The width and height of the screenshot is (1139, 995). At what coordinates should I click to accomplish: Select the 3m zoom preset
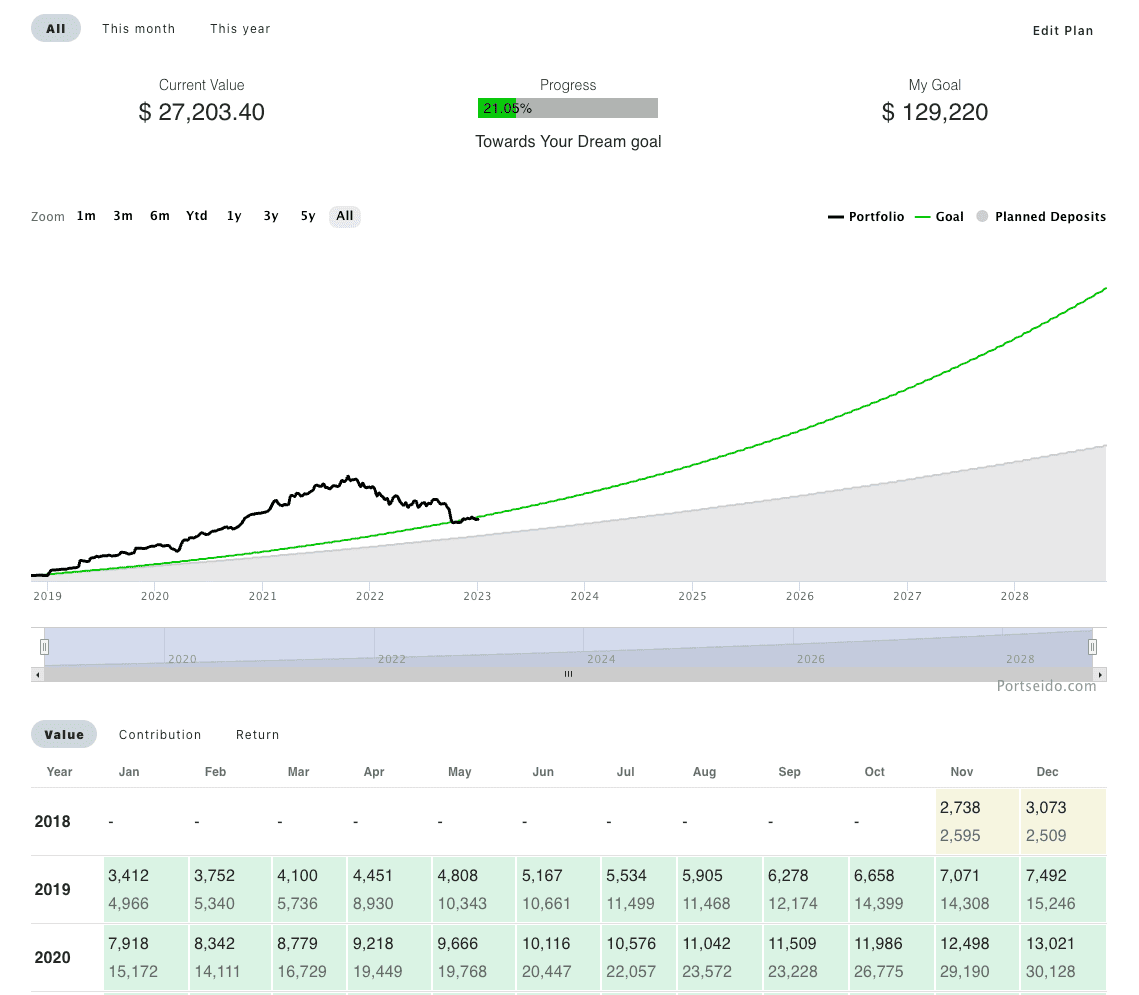coord(122,216)
